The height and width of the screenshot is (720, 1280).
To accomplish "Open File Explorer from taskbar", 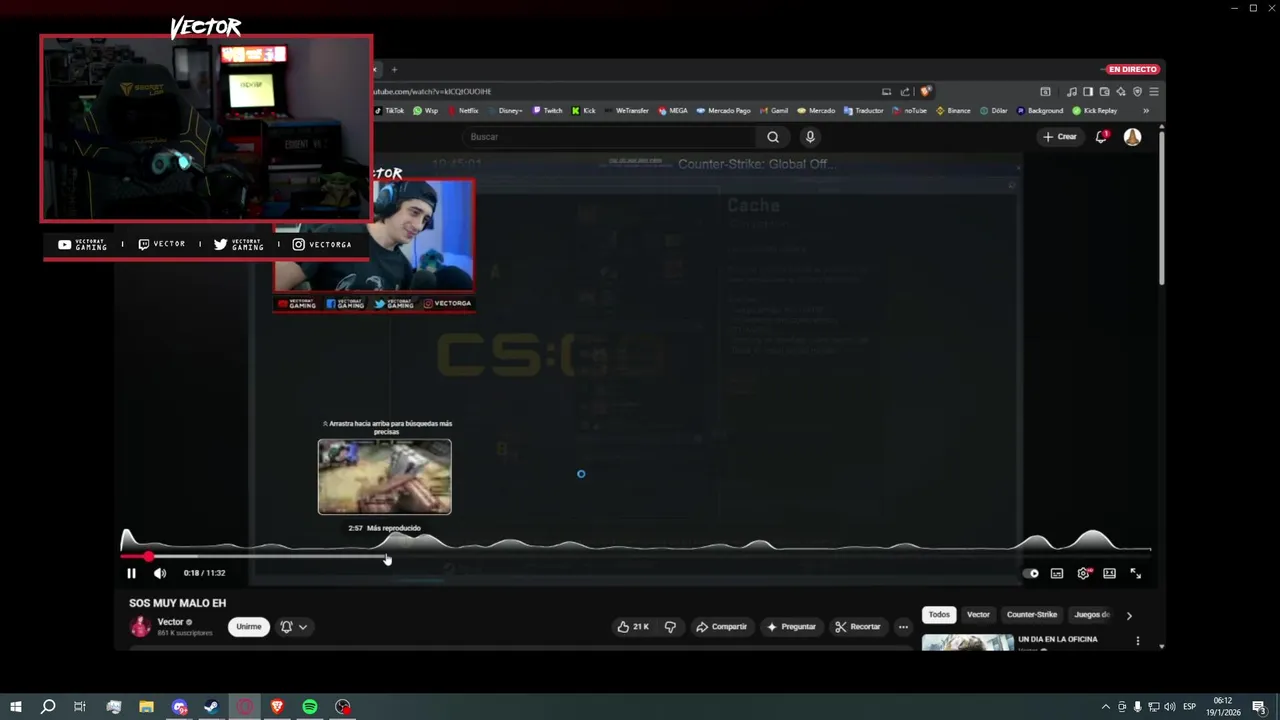I will pyautogui.click(x=146, y=707).
